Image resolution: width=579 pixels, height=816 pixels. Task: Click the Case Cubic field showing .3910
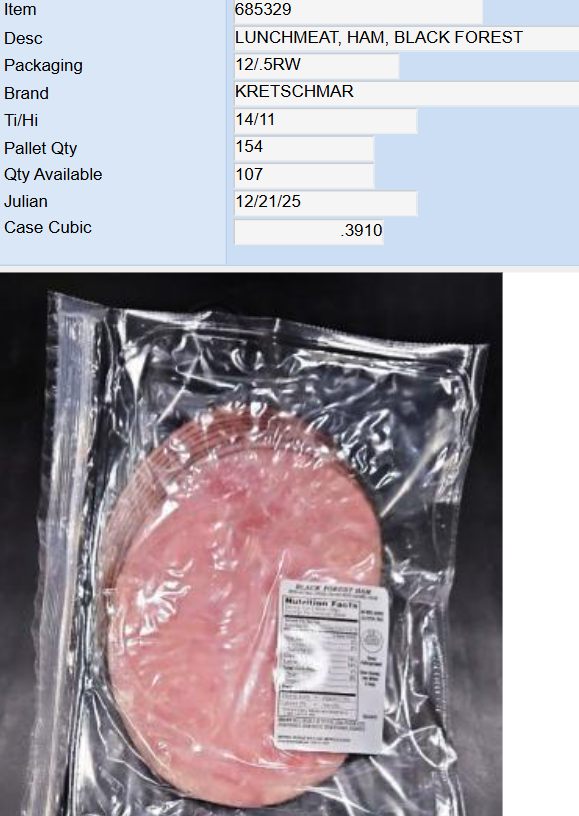pos(309,231)
